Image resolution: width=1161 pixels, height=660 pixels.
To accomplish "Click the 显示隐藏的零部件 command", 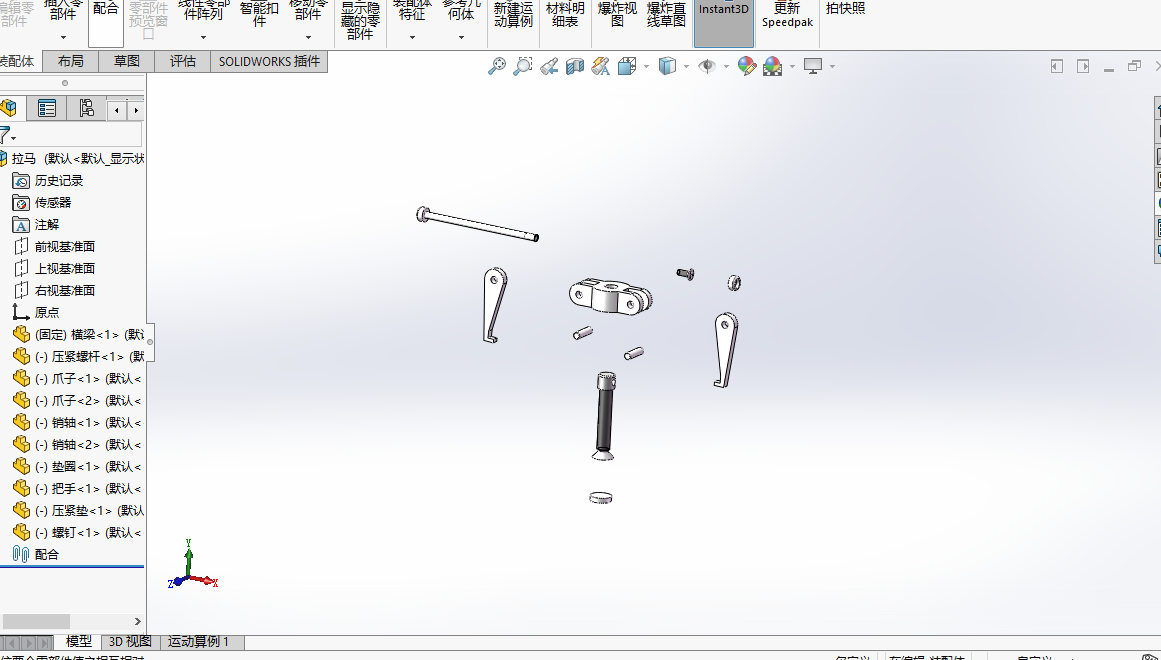I will pyautogui.click(x=360, y=20).
